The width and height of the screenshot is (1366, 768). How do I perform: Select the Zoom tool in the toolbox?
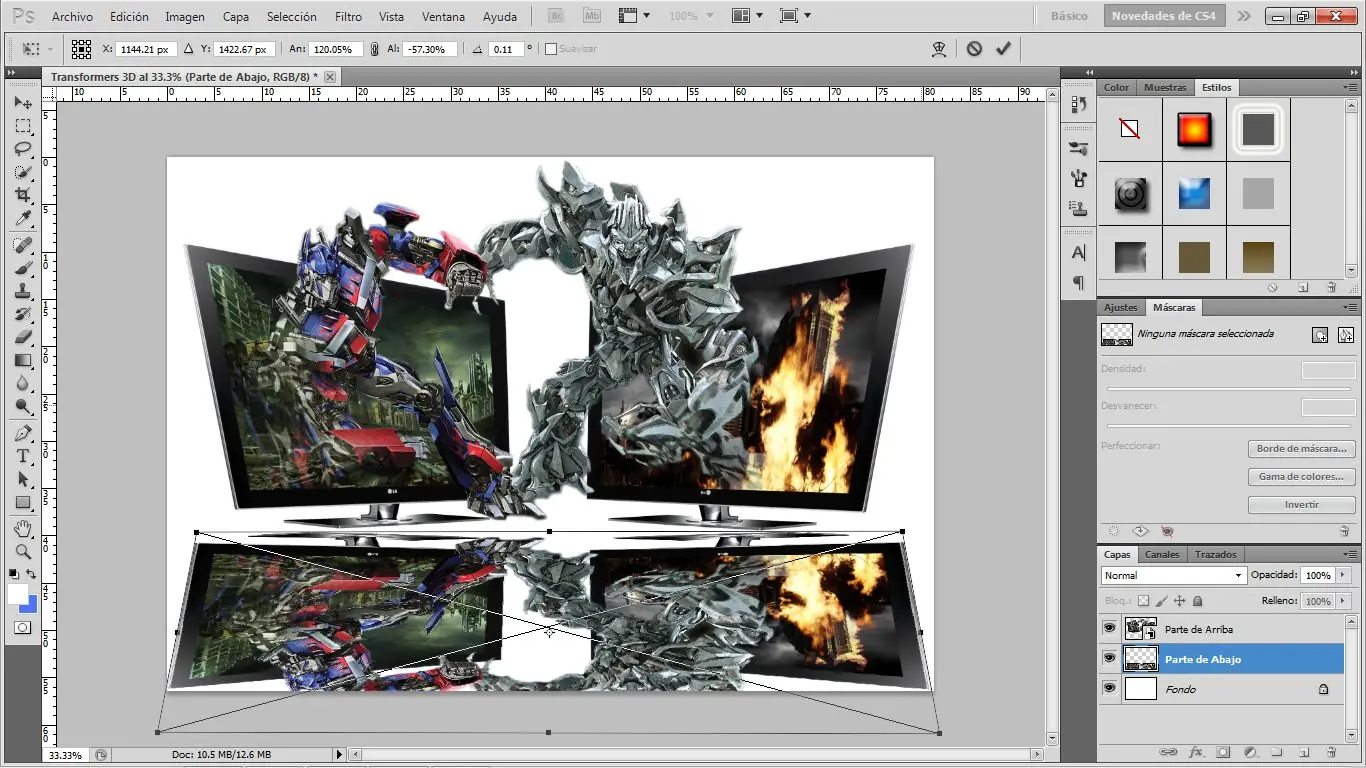click(23, 551)
